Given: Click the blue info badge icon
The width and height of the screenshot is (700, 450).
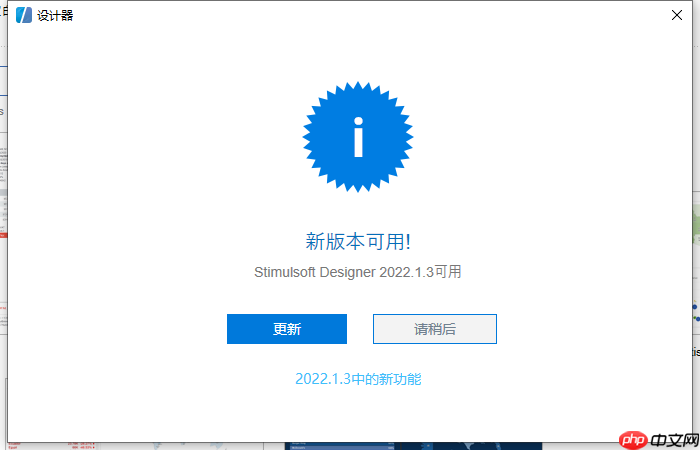Looking at the screenshot, I should 358,137.
